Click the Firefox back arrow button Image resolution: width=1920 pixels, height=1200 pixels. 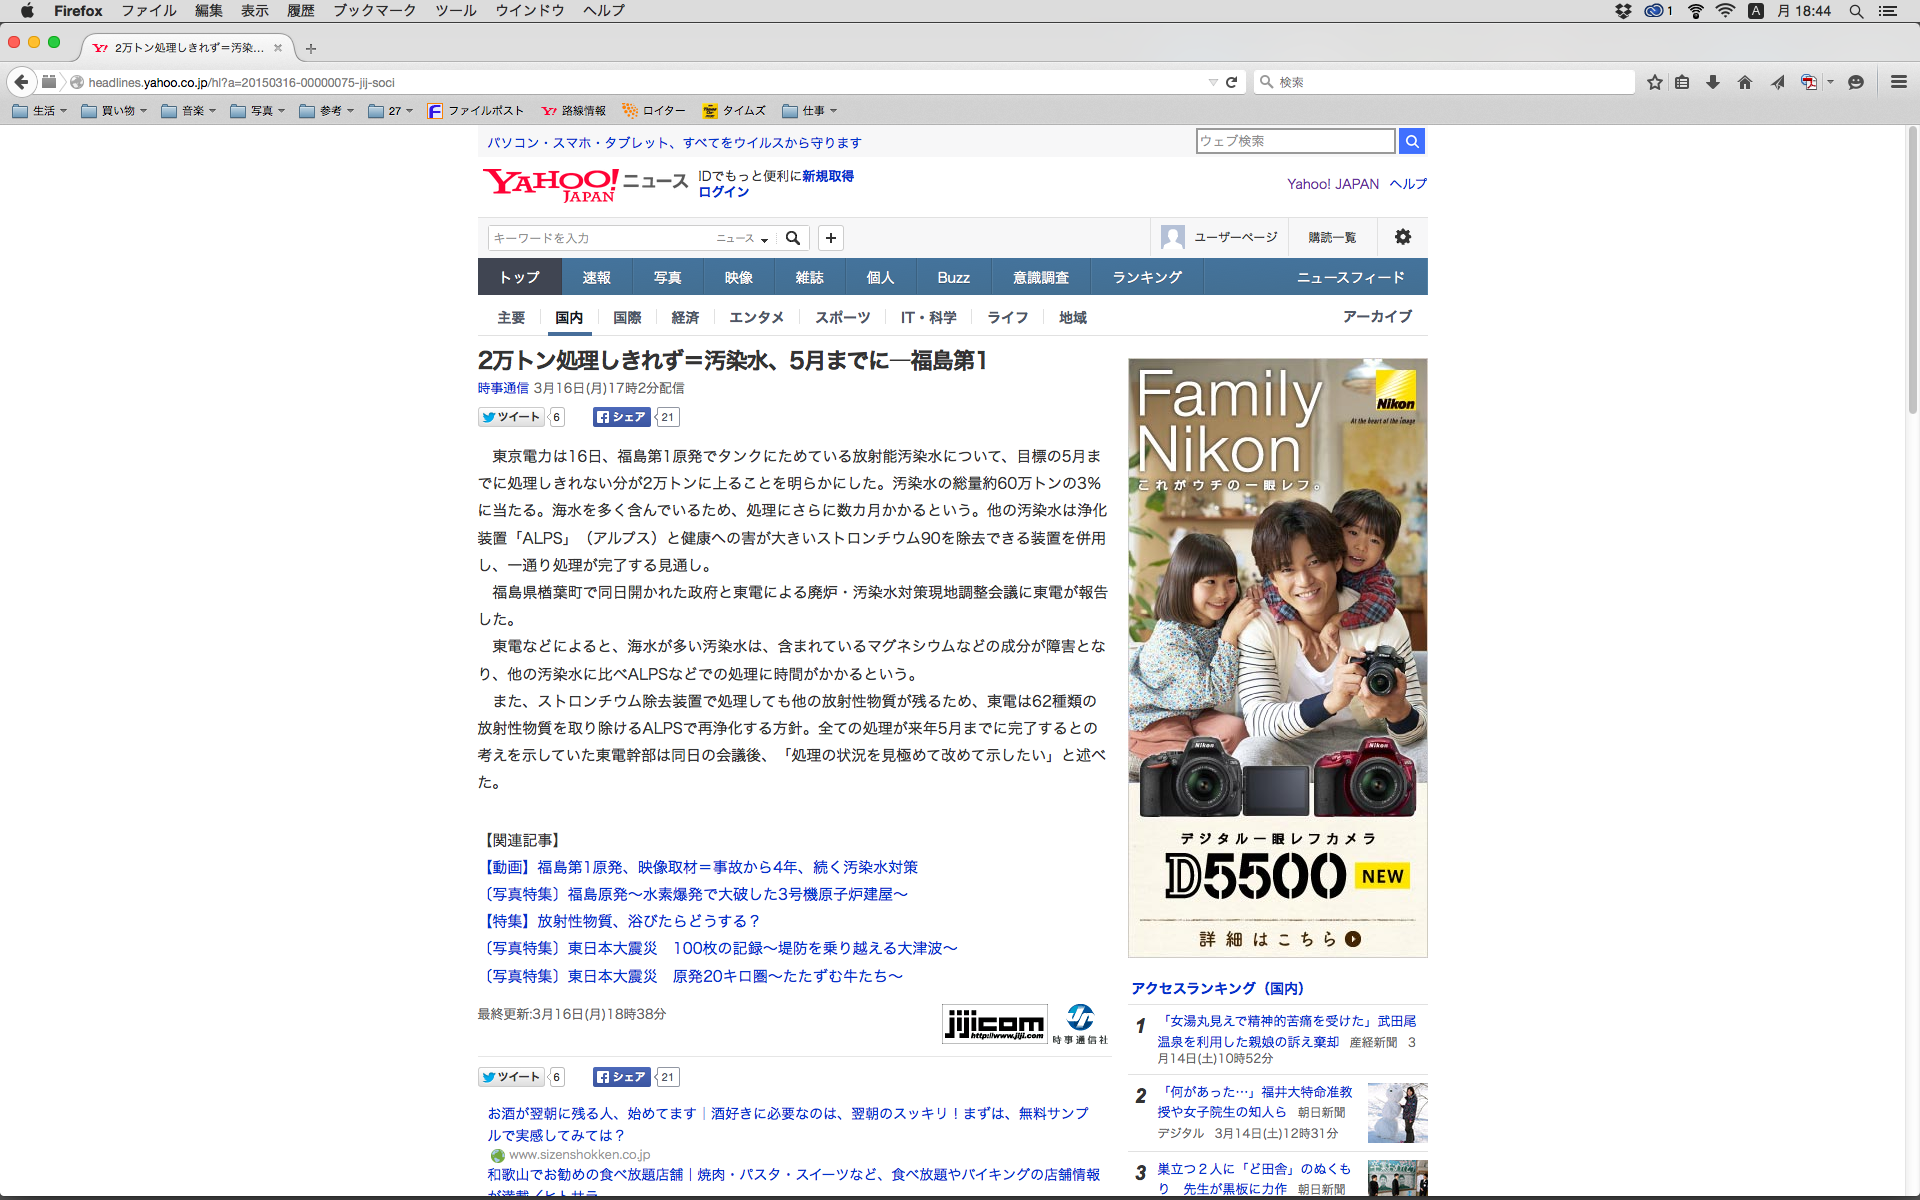coord(21,82)
